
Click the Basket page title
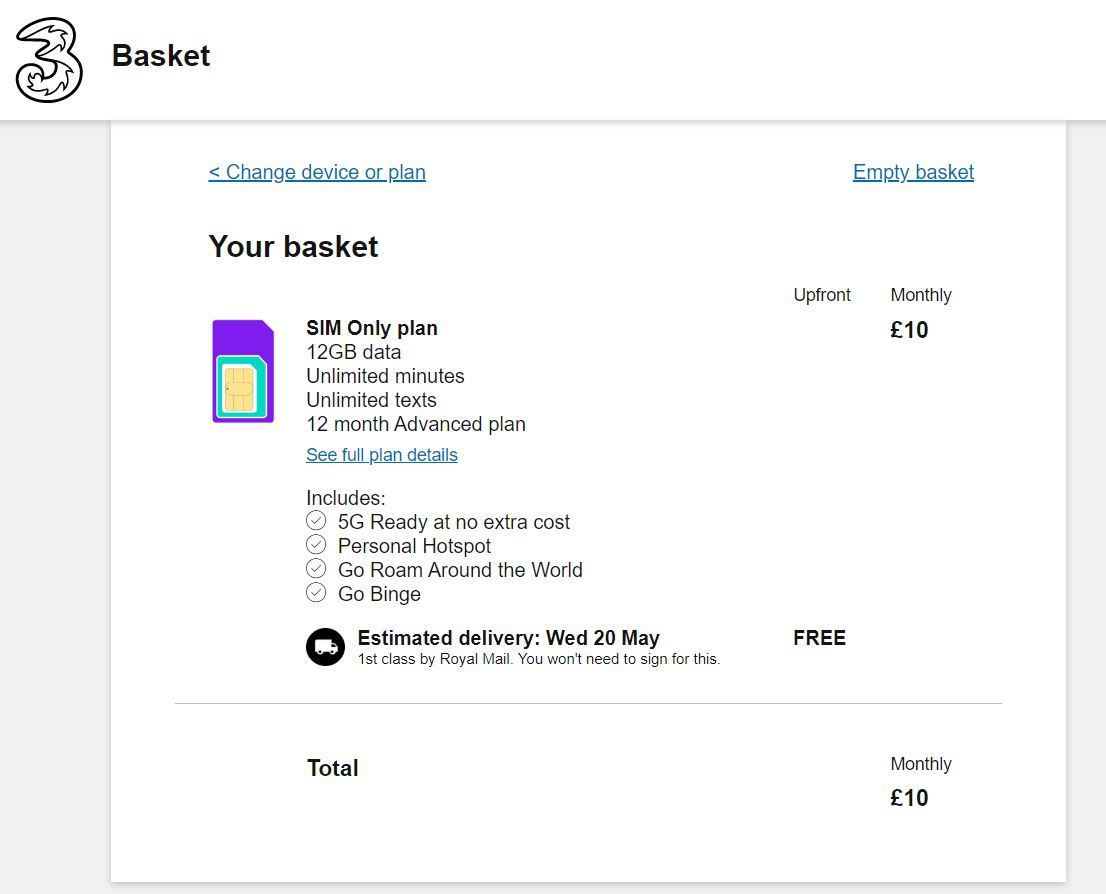tap(161, 56)
